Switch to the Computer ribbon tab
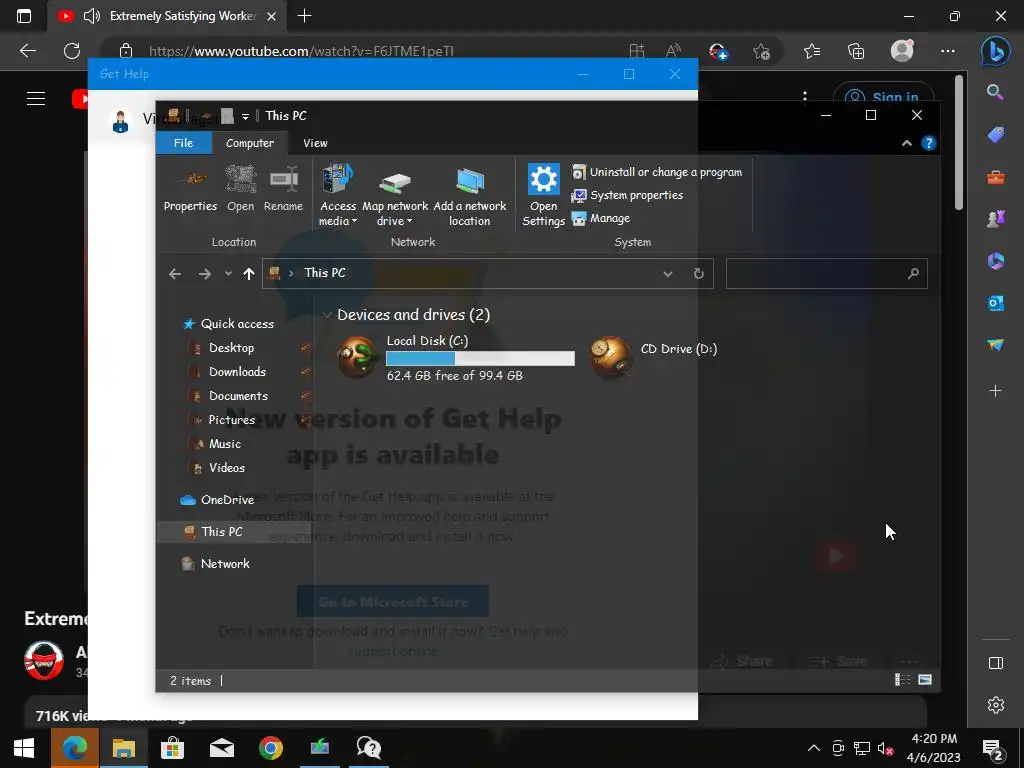This screenshot has height=768, width=1024. [249, 143]
